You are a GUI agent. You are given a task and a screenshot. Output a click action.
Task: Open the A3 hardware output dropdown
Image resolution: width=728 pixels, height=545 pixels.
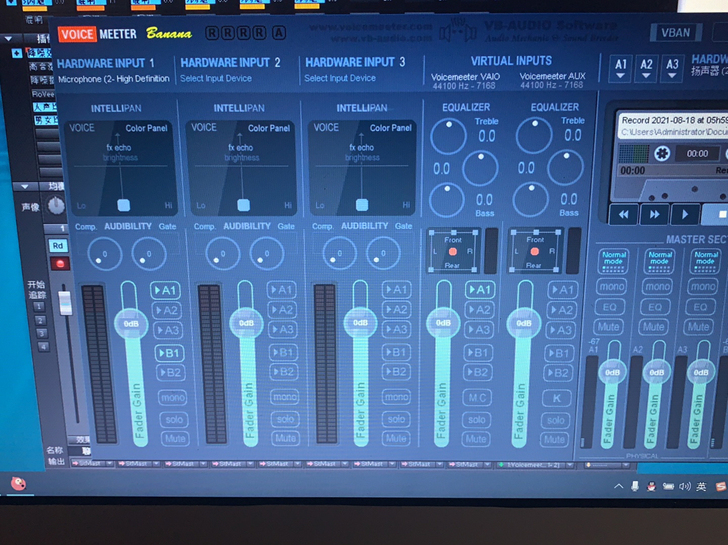click(672, 68)
